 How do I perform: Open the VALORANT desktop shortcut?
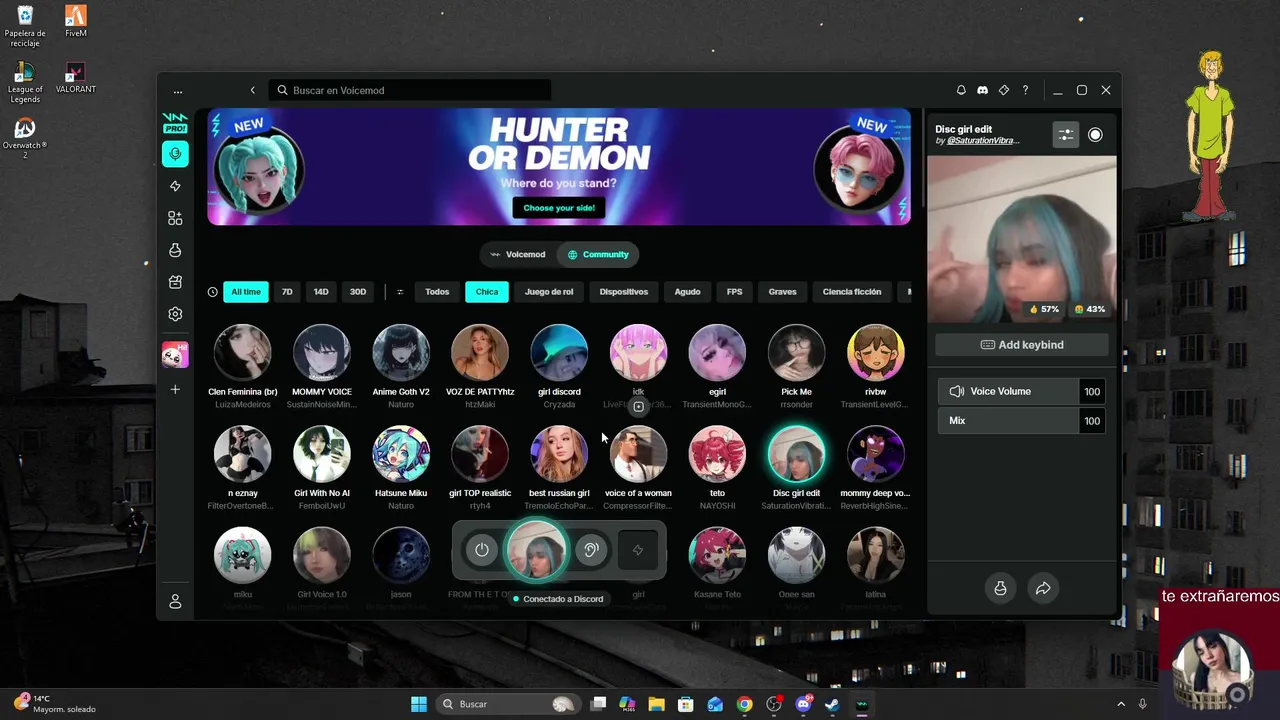coord(75,79)
